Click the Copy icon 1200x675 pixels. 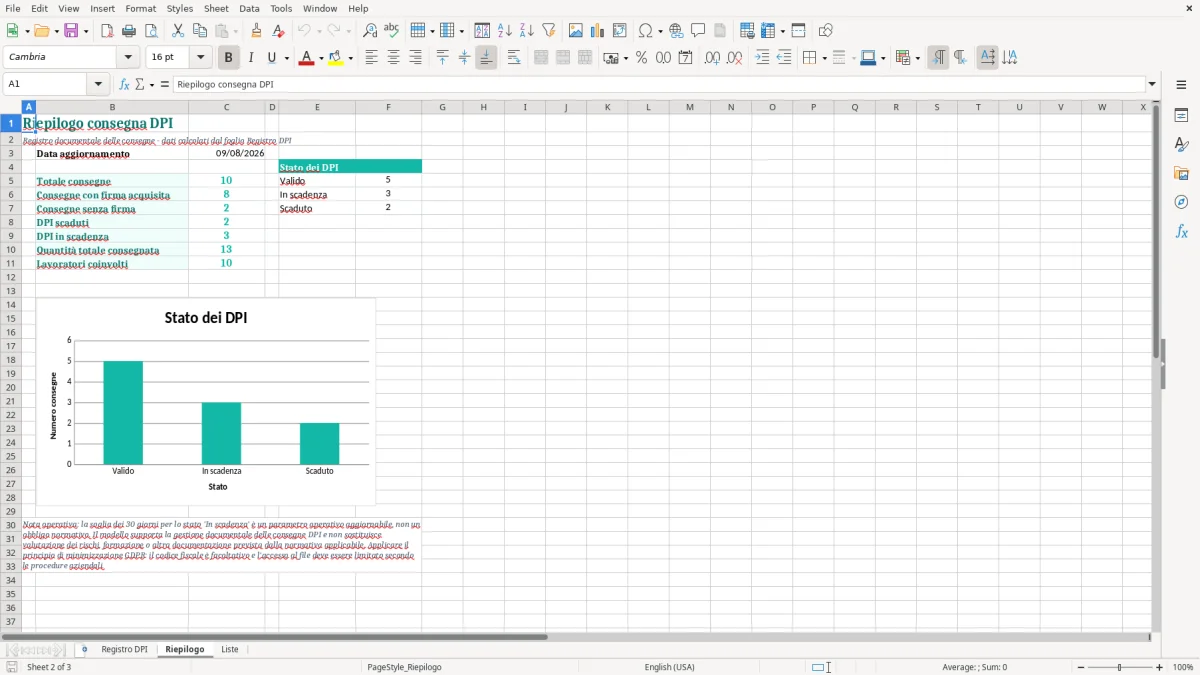pyautogui.click(x=199, y=31)
